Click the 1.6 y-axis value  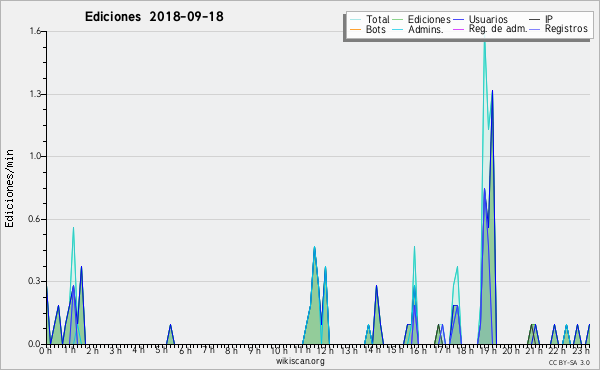[x=35, y=31]
